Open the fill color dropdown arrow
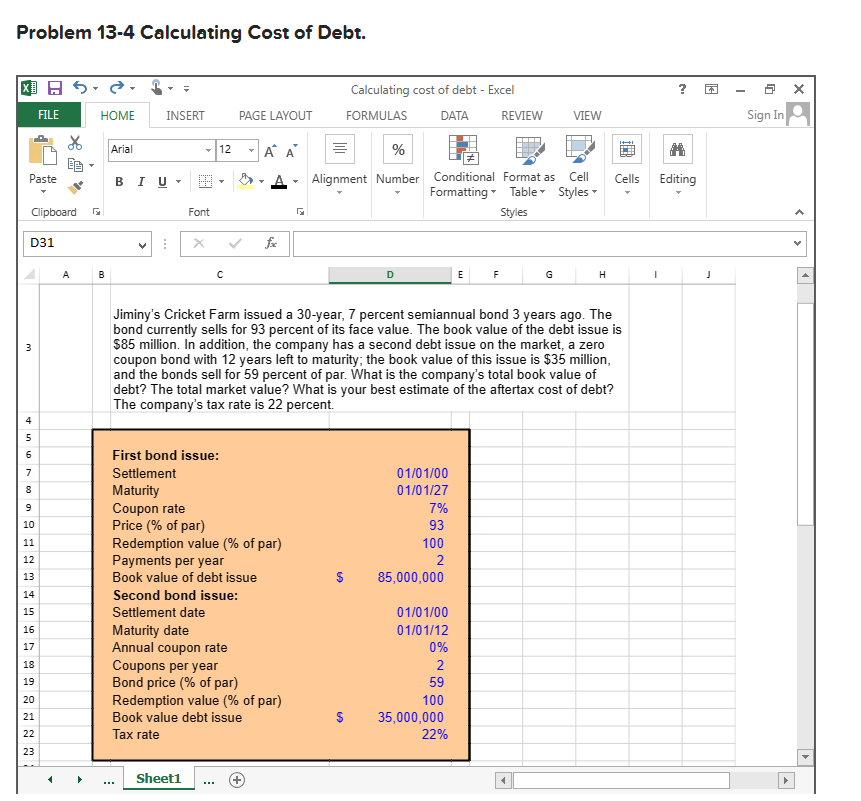 coord(261,182)
